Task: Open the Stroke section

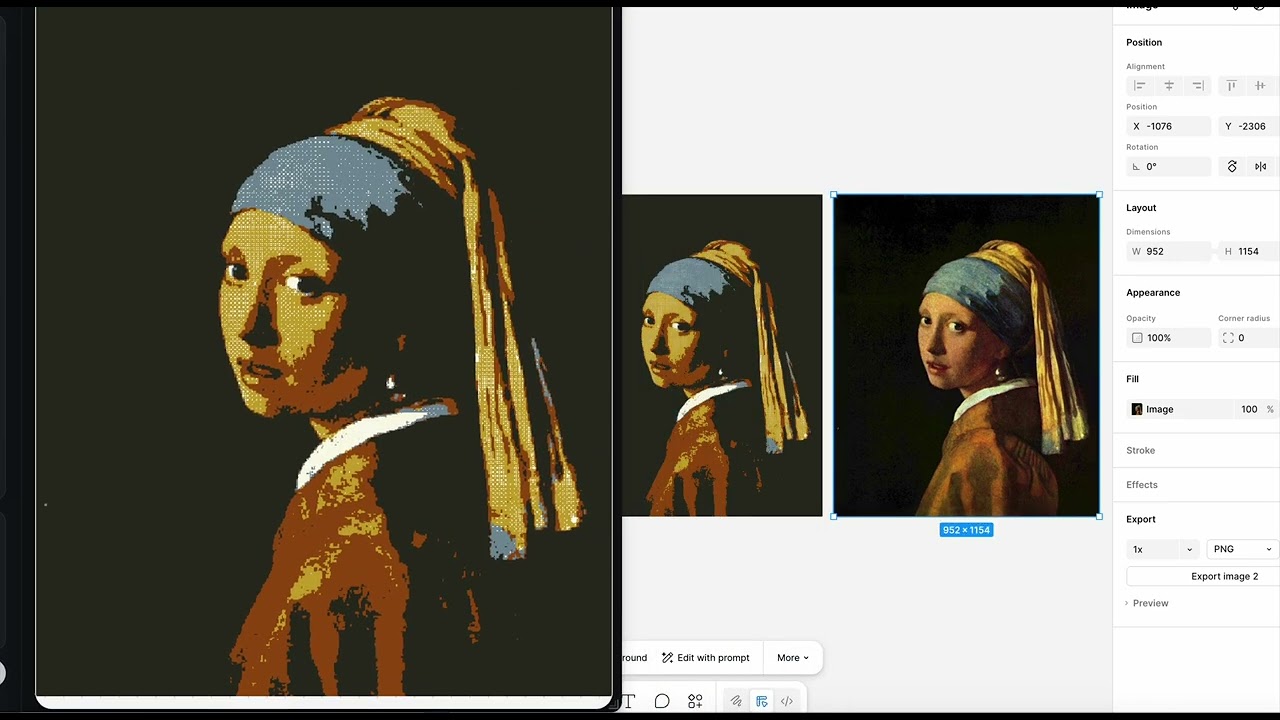Action: coord(1141,450)
